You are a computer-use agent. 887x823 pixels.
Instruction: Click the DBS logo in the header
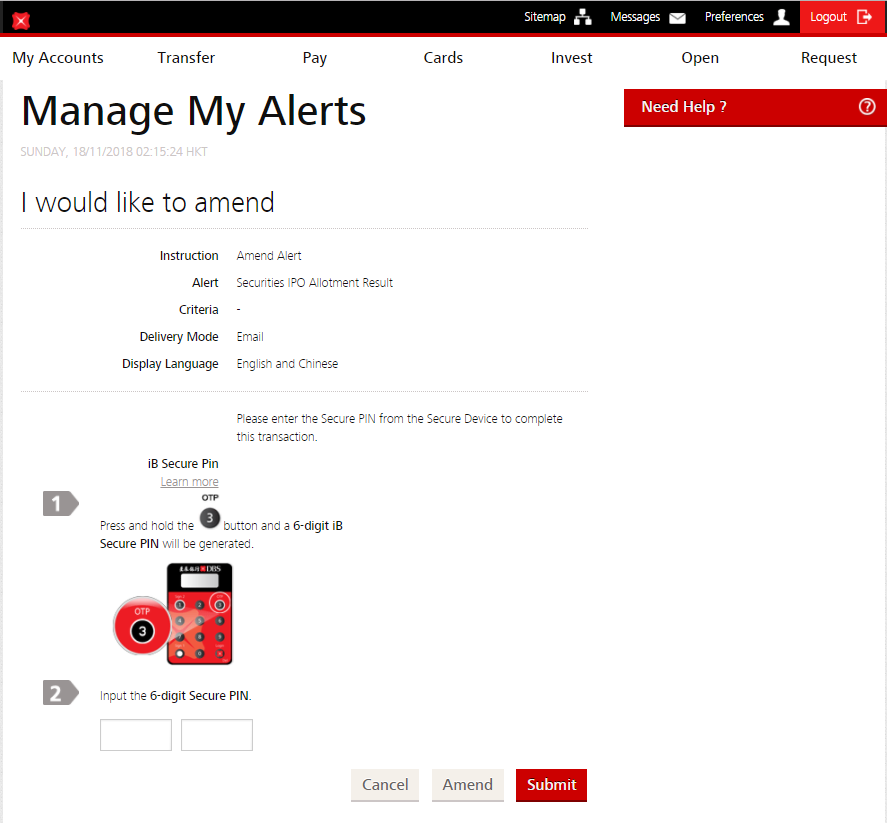21,20
